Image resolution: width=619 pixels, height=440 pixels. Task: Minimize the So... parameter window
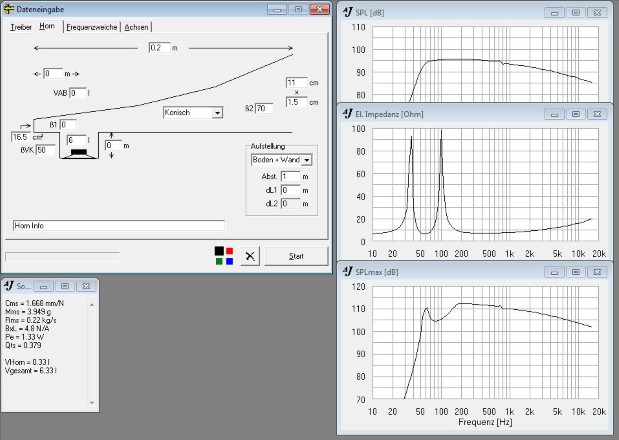coord(43,286)
